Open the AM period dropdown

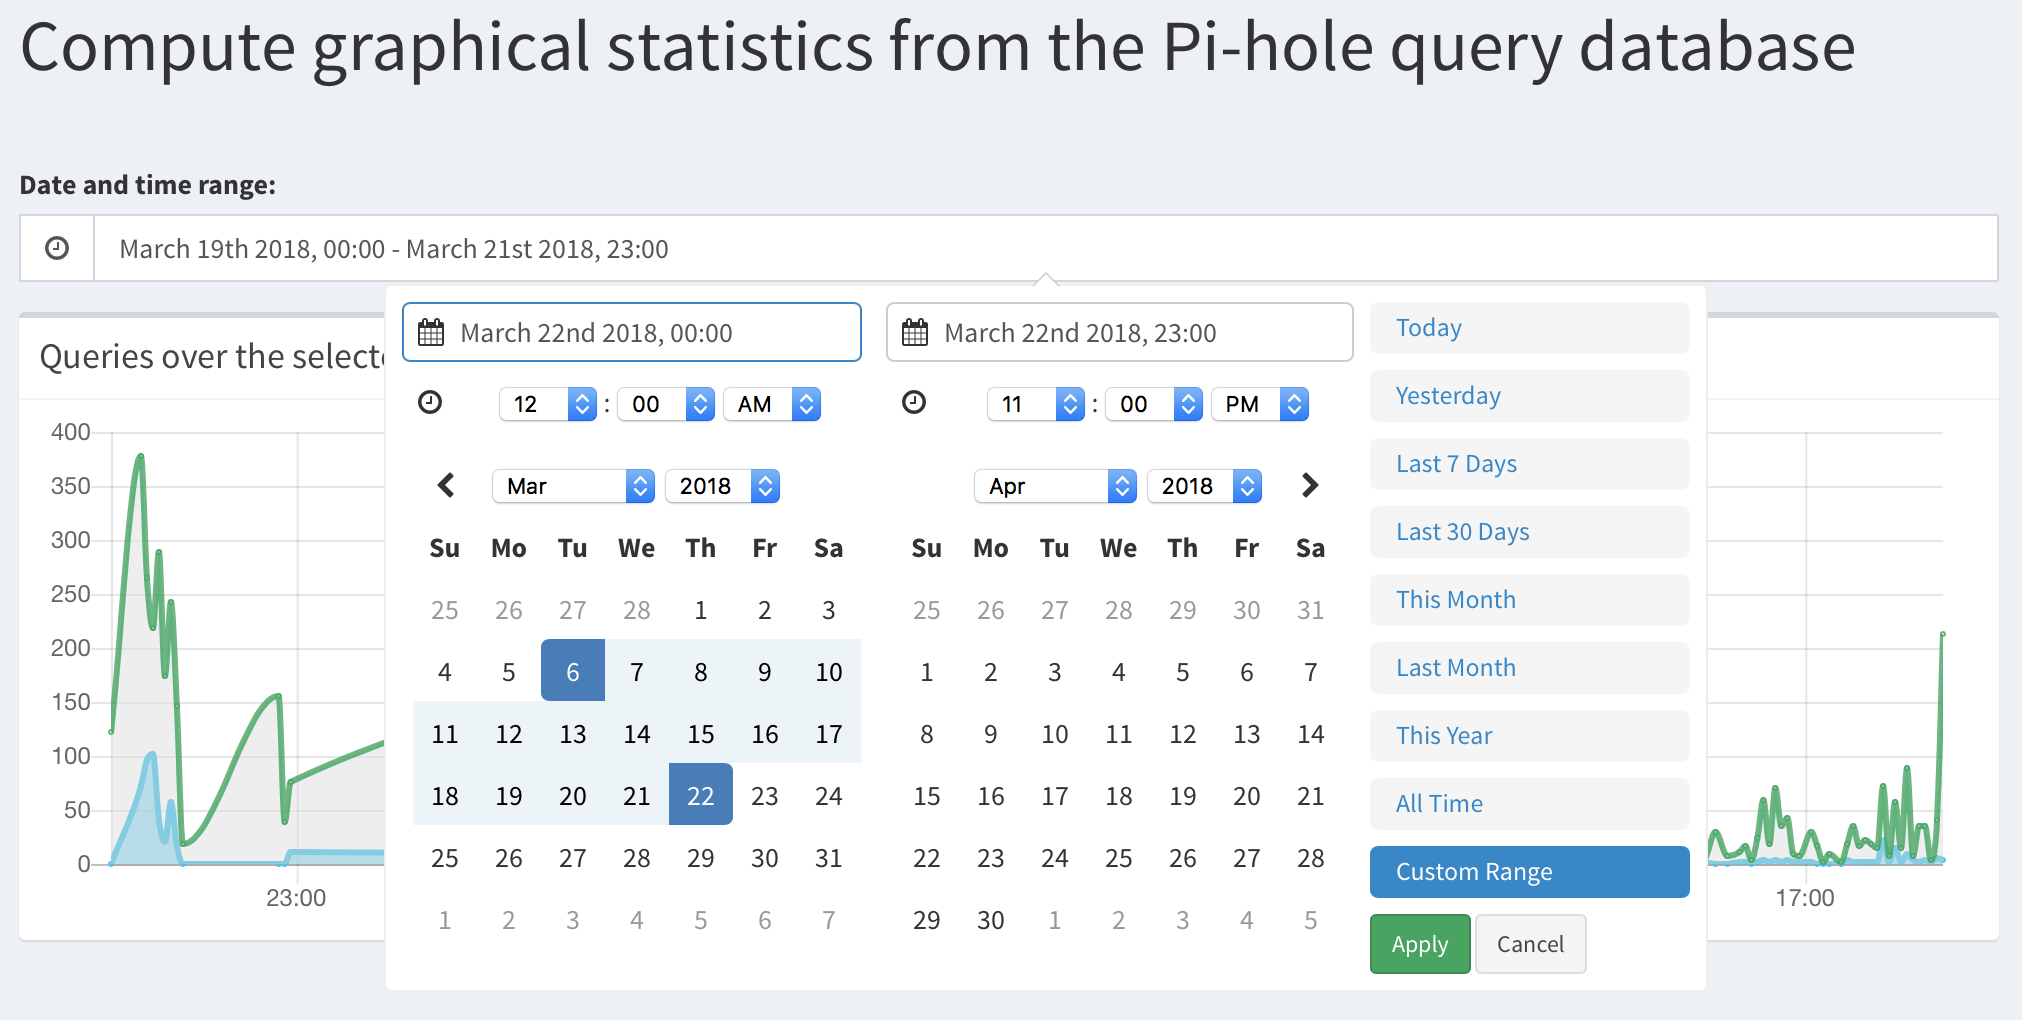(x=771, y=404)
